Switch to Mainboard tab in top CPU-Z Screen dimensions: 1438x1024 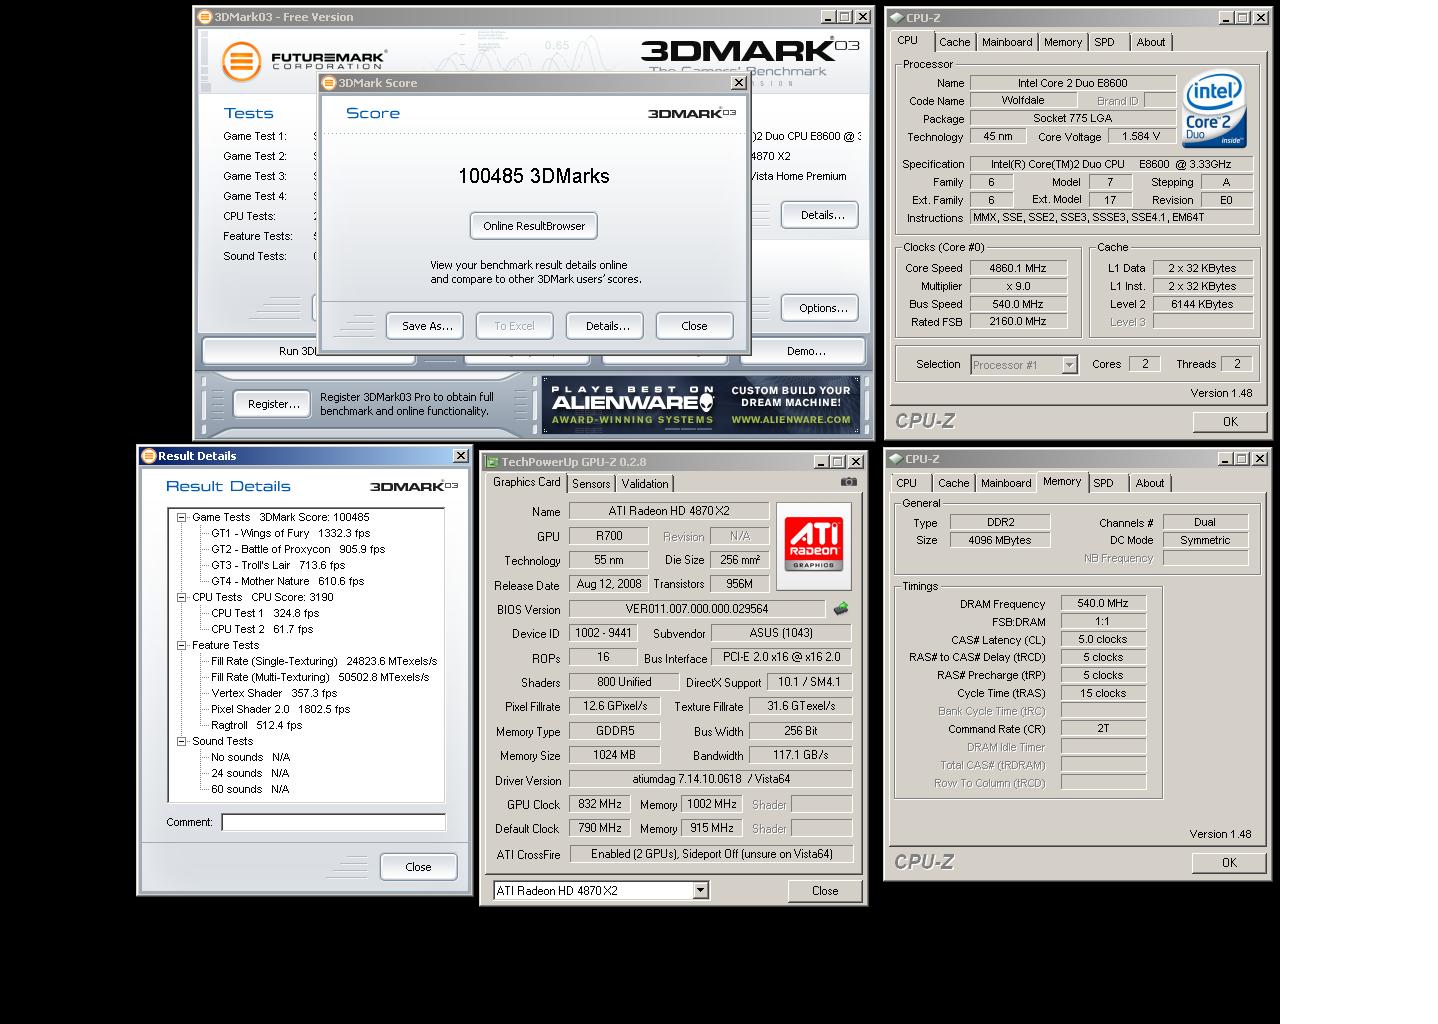(x=1007, y=42)
